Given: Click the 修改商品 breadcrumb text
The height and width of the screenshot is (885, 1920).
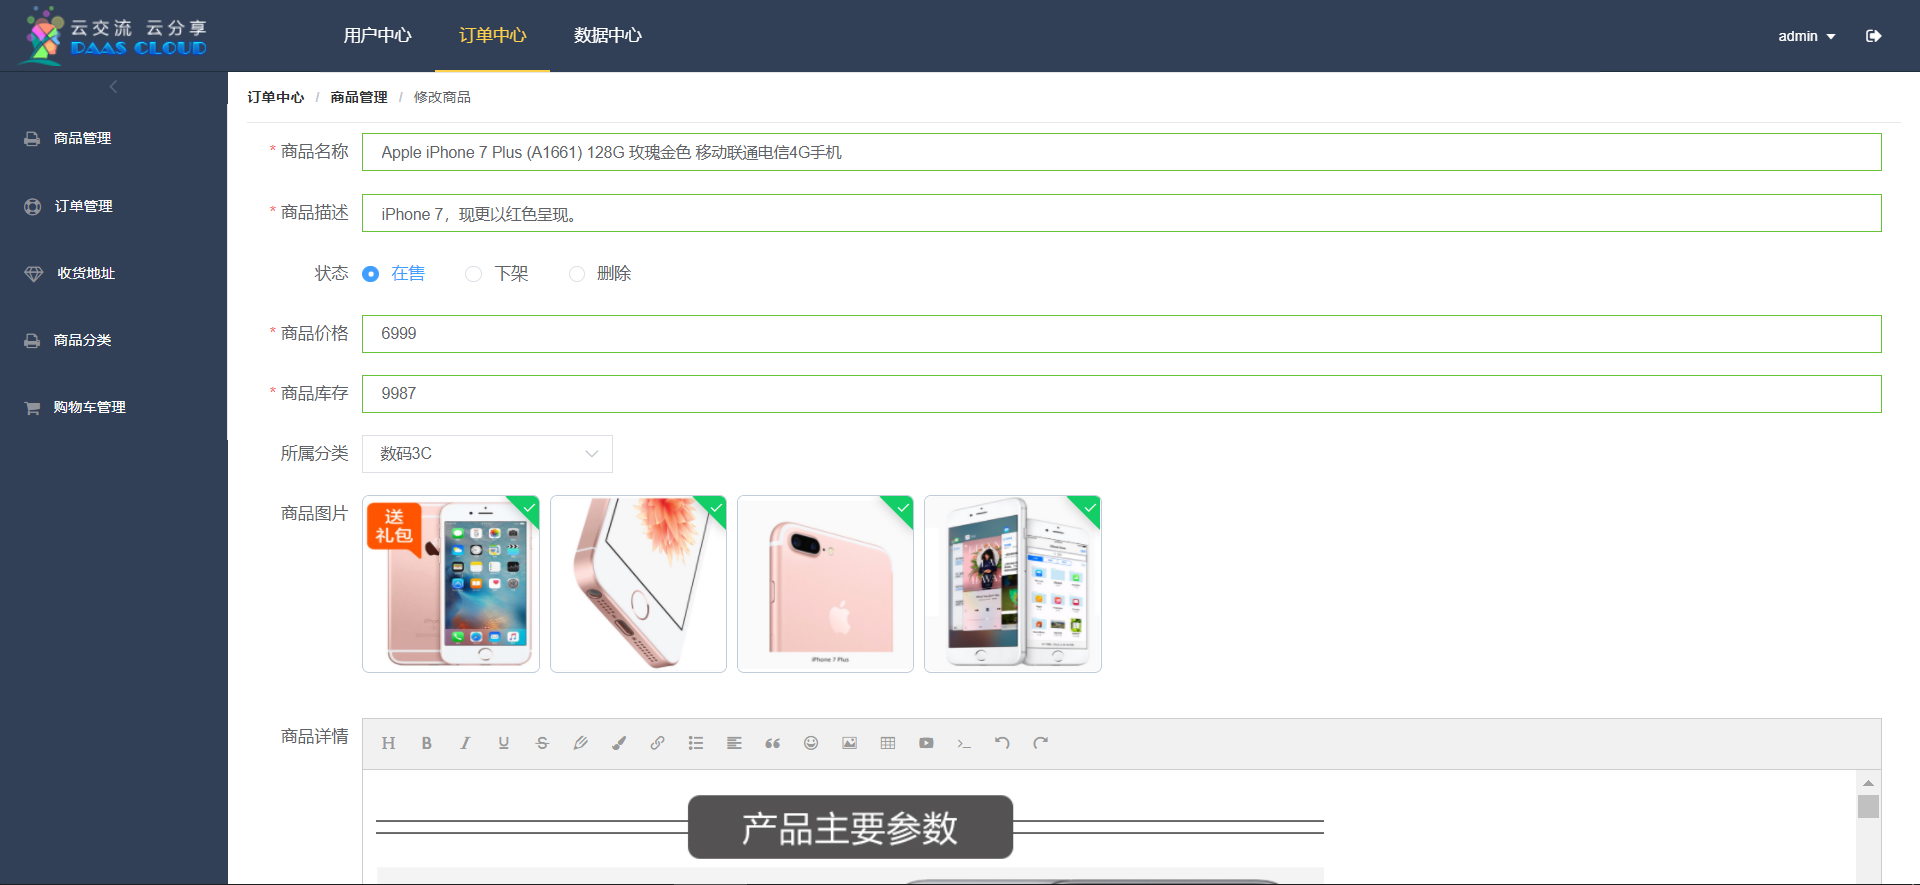Looking at the screenshot, I should [x=442, y=97].
